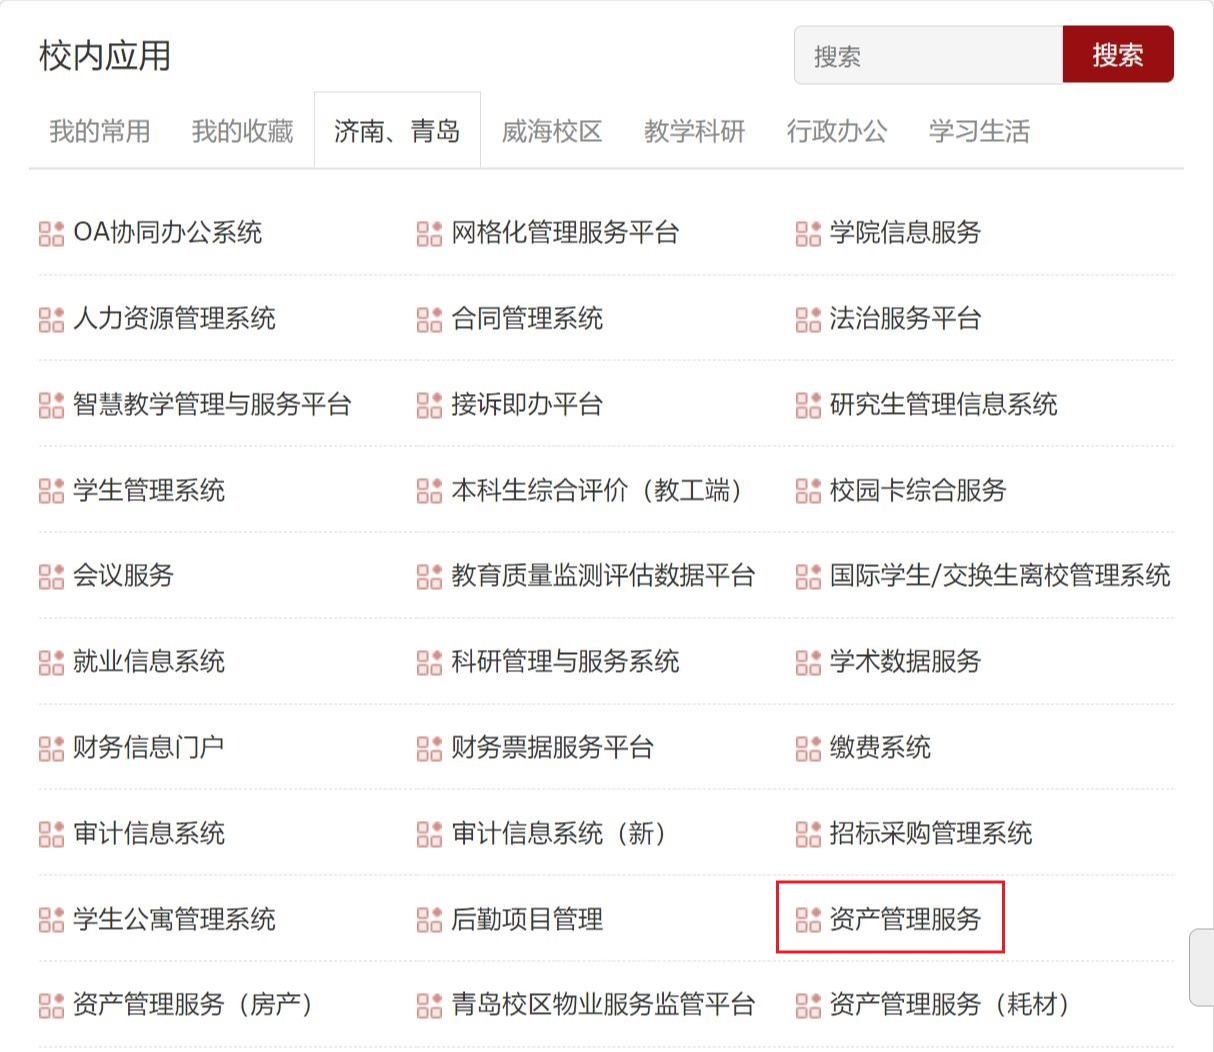Click the icon before 科研管理与服务系统

pyautogui.click(x=429, y=663)
